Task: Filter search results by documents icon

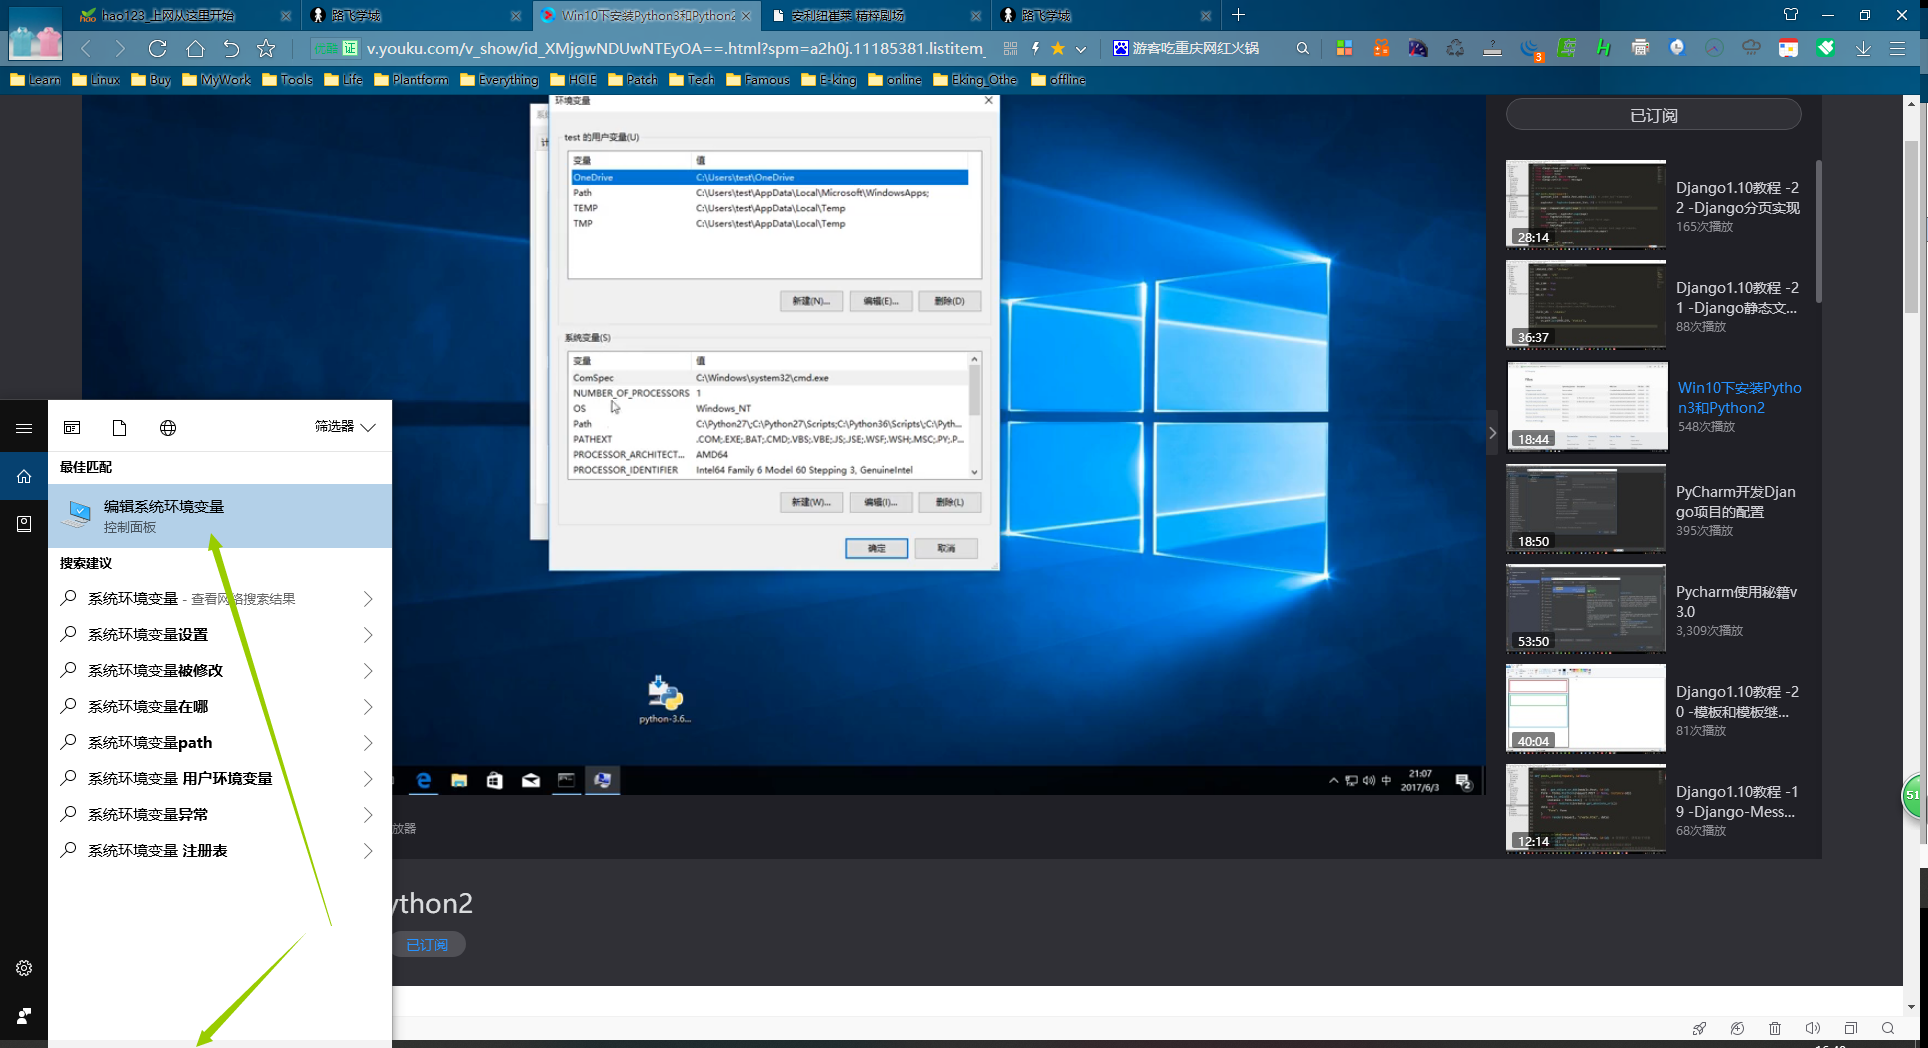Action: point(119,428)
